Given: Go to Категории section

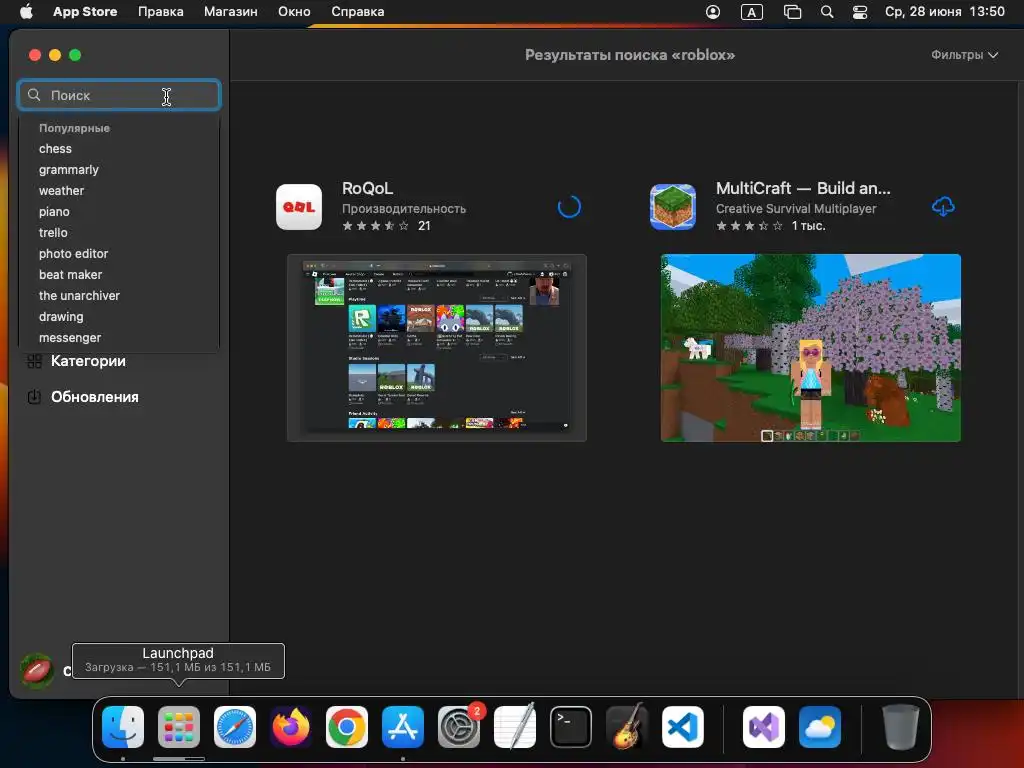Looking at the screenshot, I should 88,361.
